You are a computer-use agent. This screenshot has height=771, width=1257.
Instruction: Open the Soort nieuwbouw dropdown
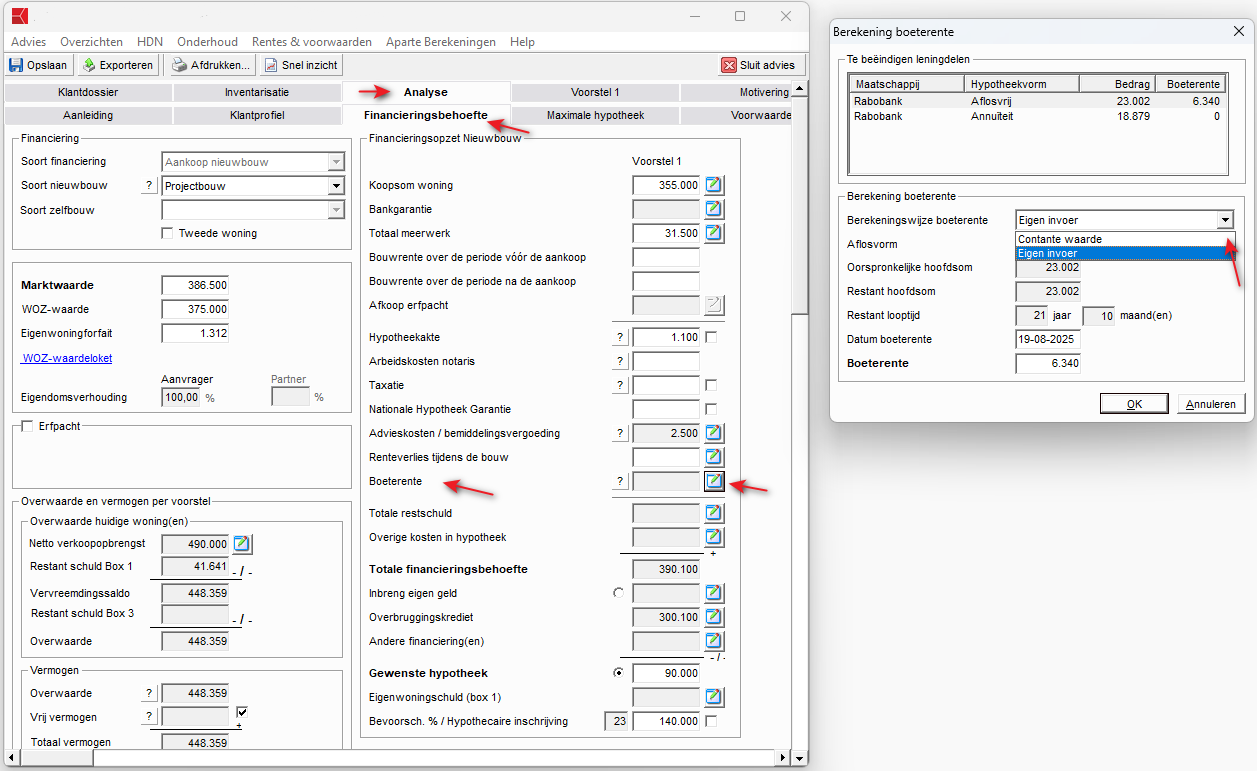pyautogui.click(x=336, y=186)
